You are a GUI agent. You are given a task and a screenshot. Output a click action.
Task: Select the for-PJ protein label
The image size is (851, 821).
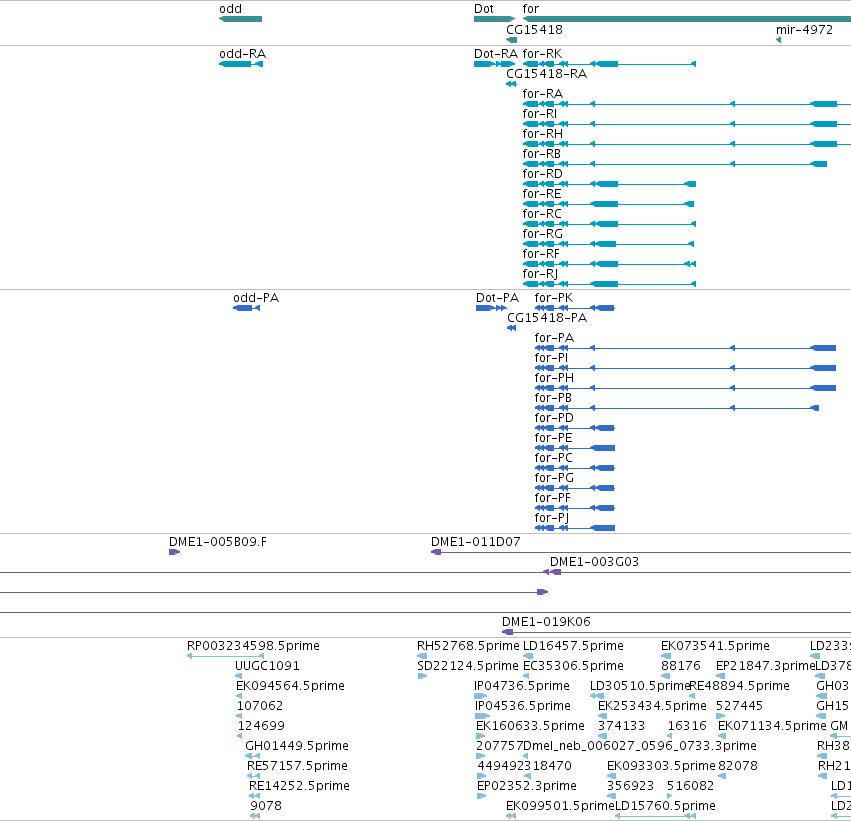[551, 519]
